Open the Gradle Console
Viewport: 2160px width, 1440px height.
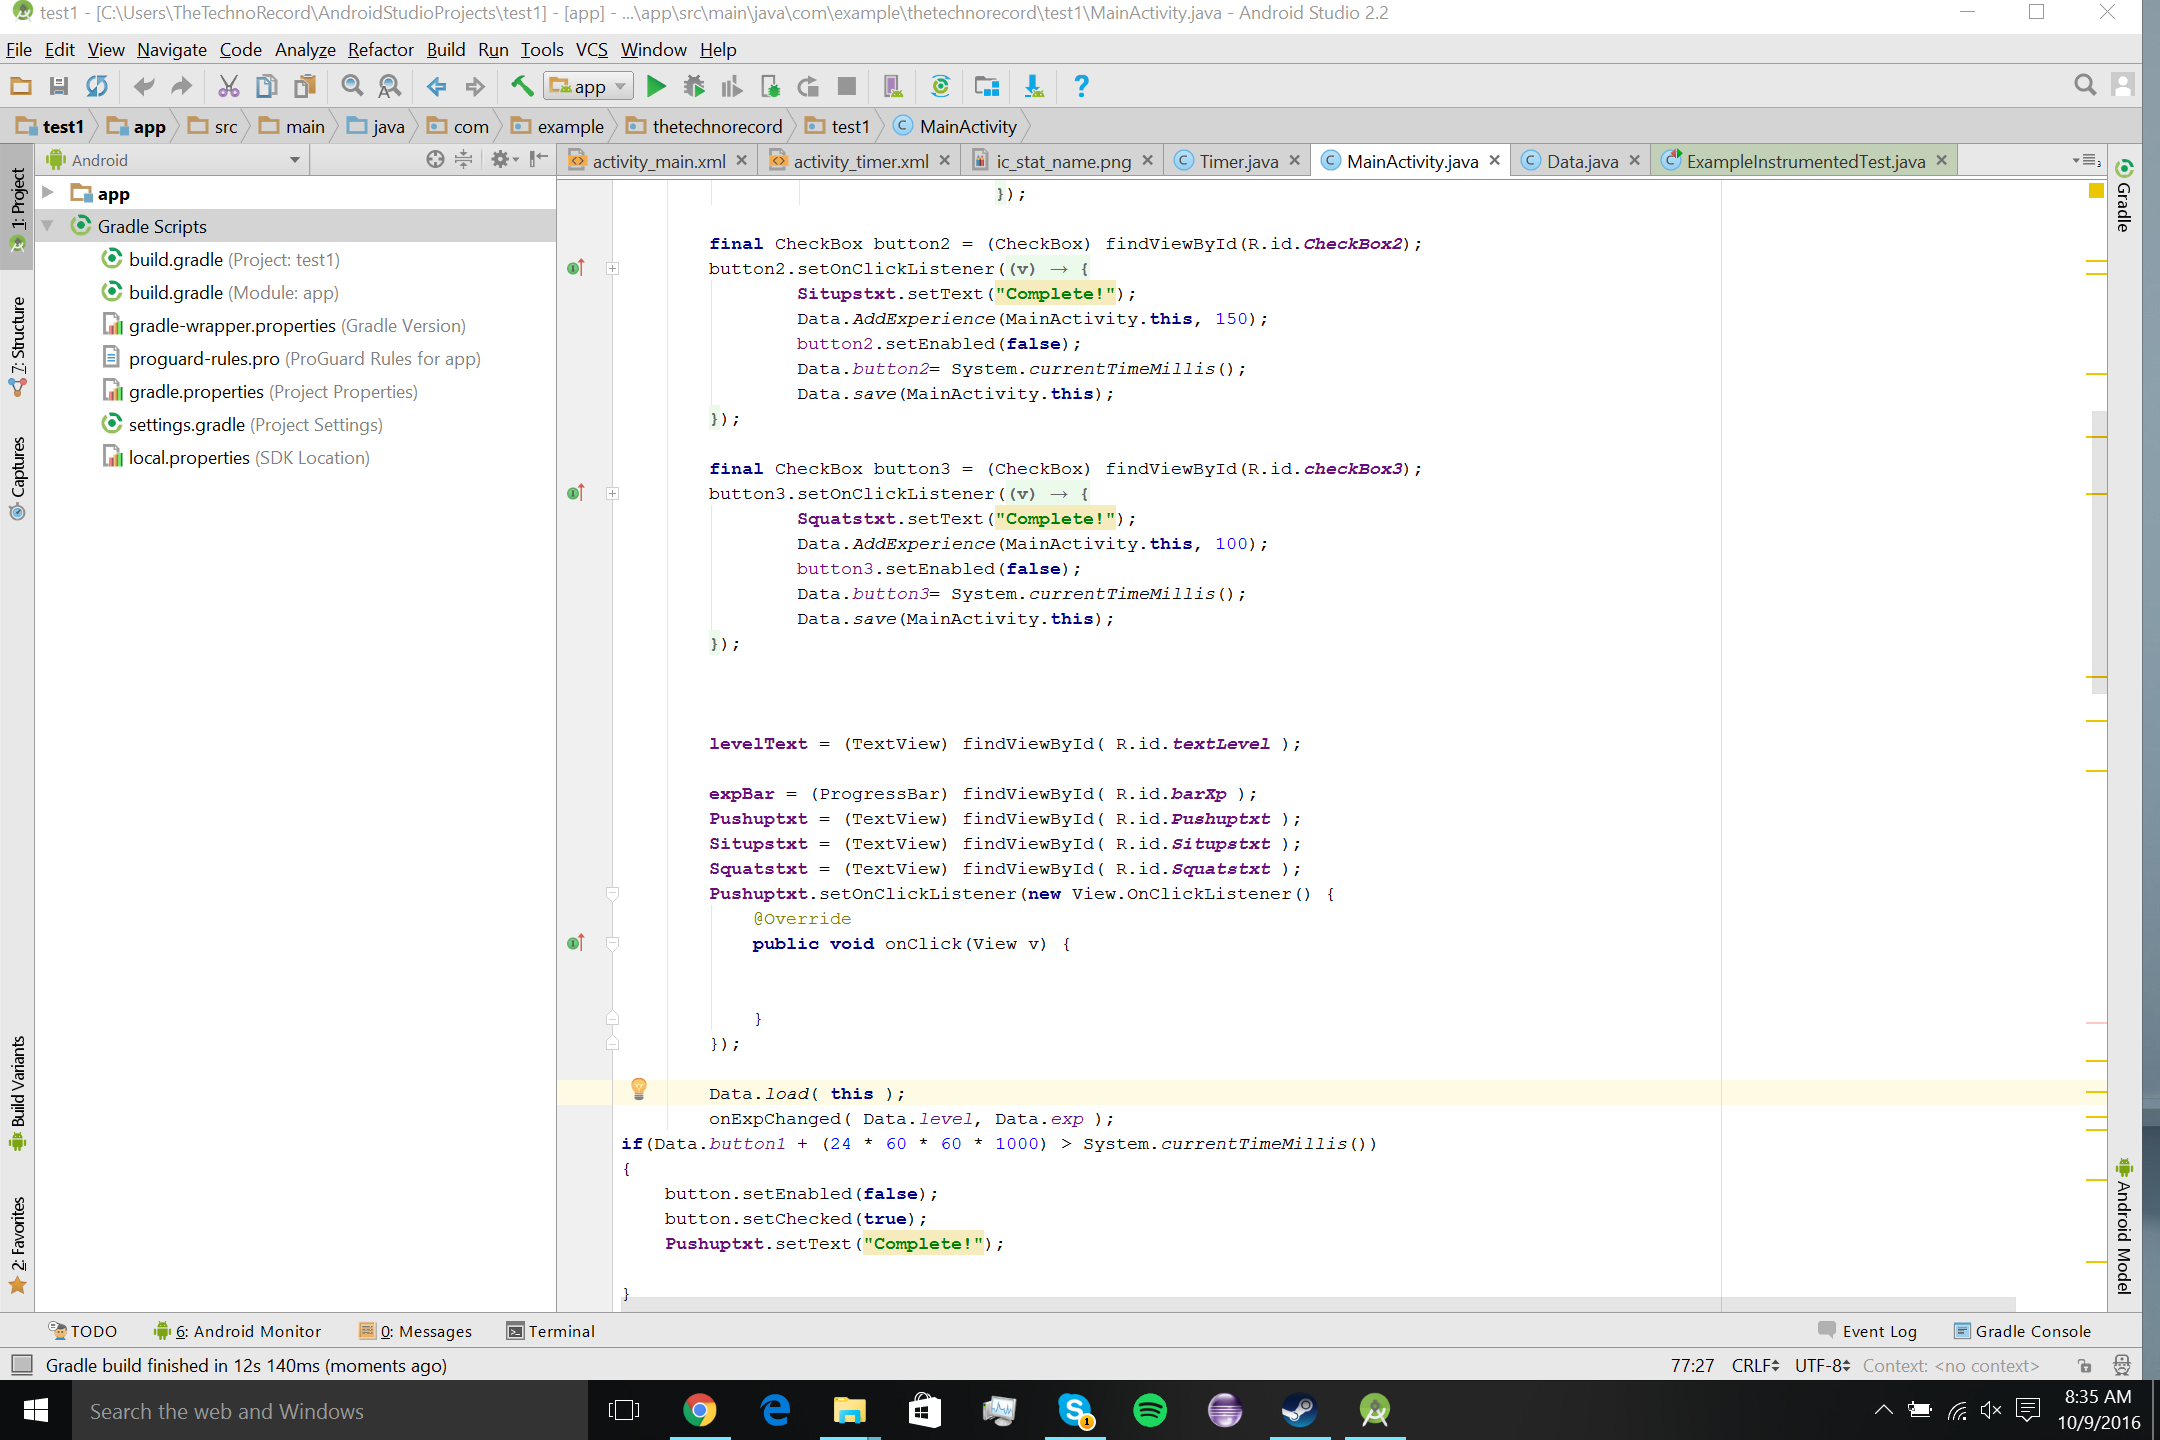(2022, 1331)
